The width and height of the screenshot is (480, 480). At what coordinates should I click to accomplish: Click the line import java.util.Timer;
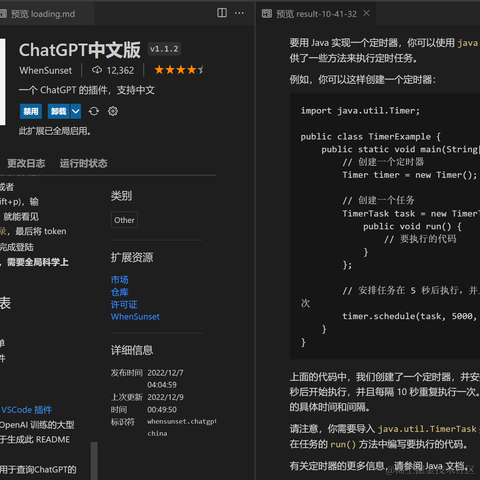click(360, 111)
